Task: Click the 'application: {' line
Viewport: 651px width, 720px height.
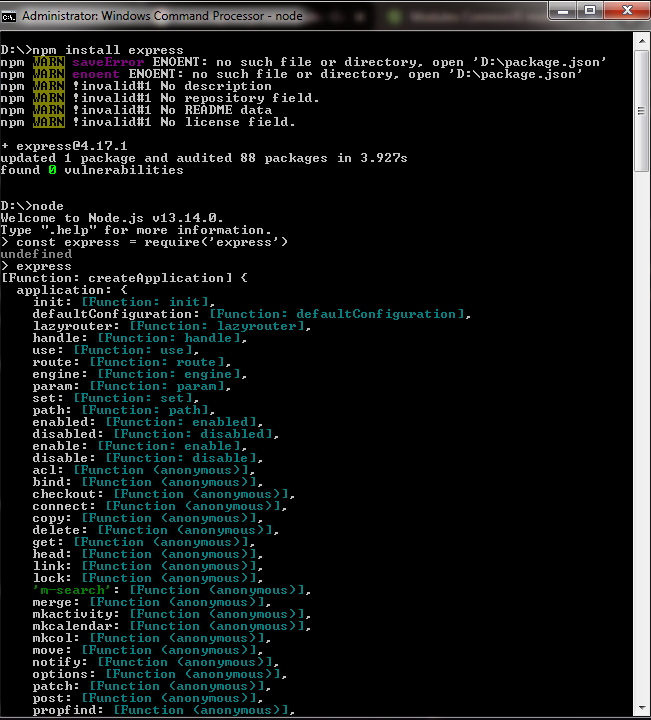Action: pyautogui.click(x=72, y=290)
